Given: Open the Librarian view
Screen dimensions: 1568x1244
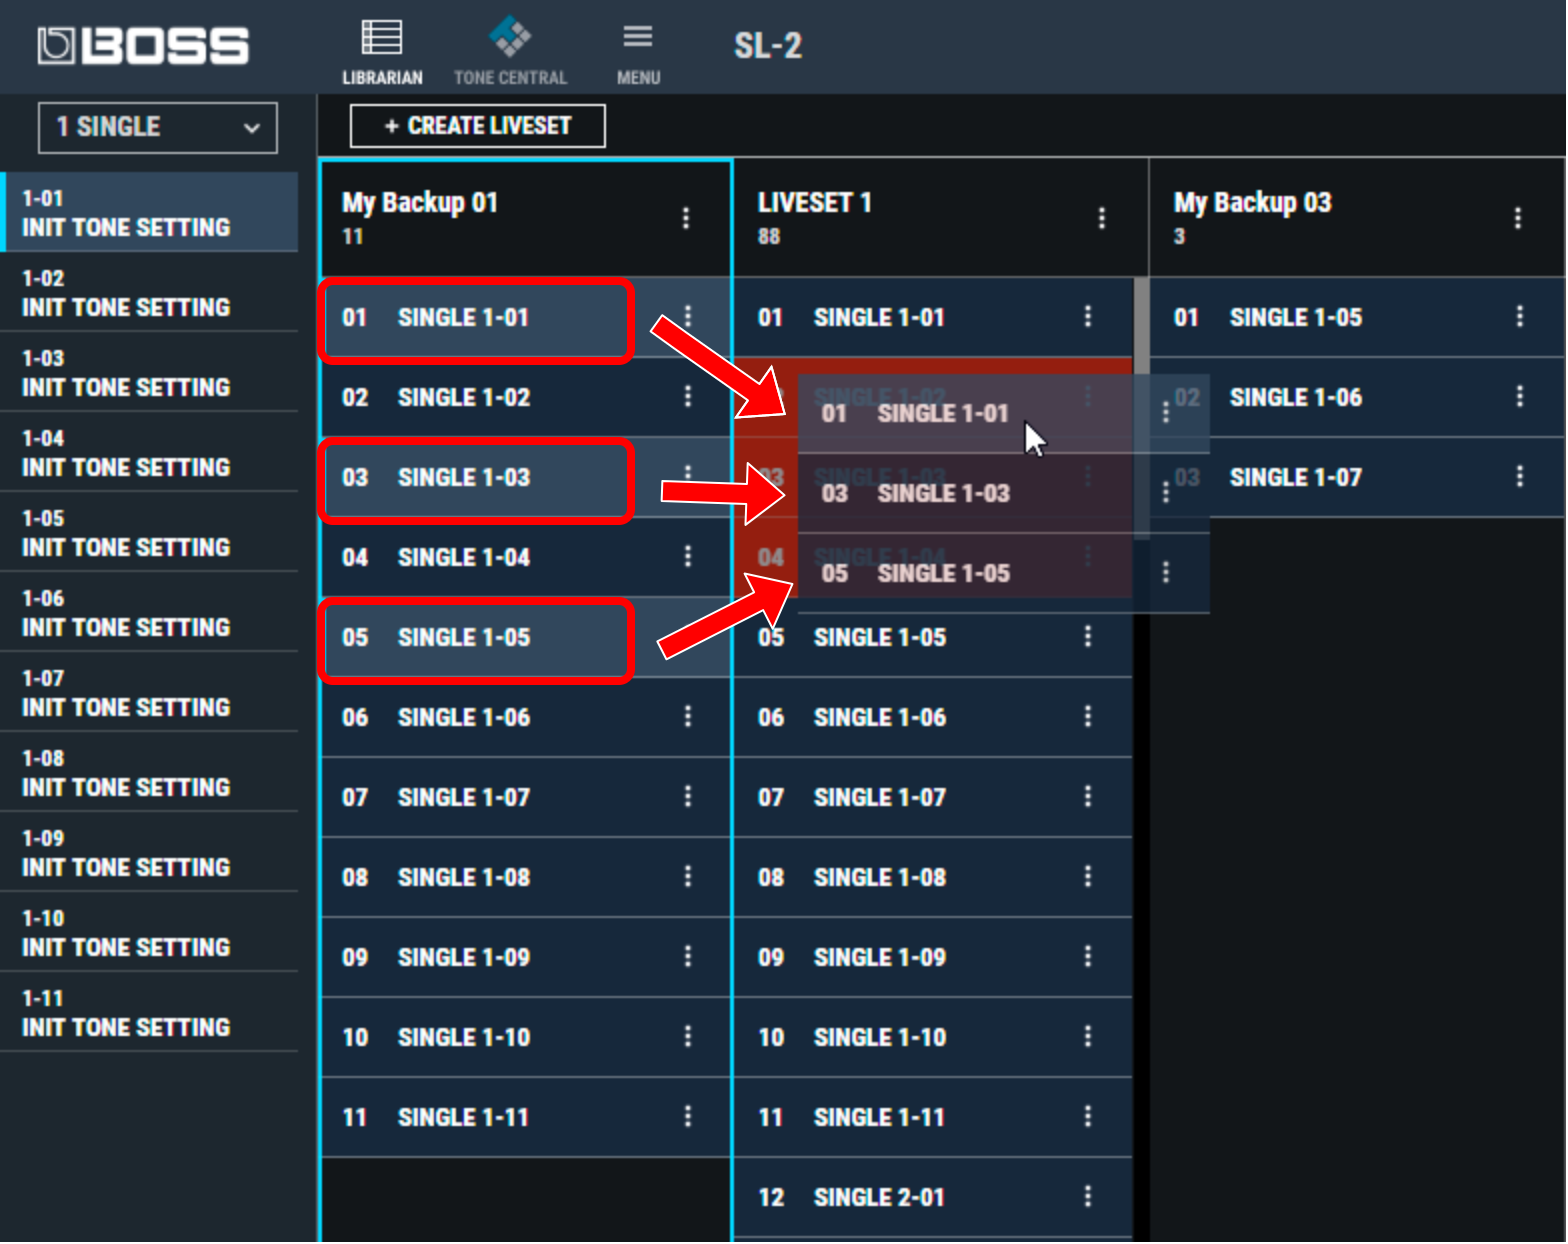Looking at the screenshot, I should pyautogui.click(x=382, y=52).
